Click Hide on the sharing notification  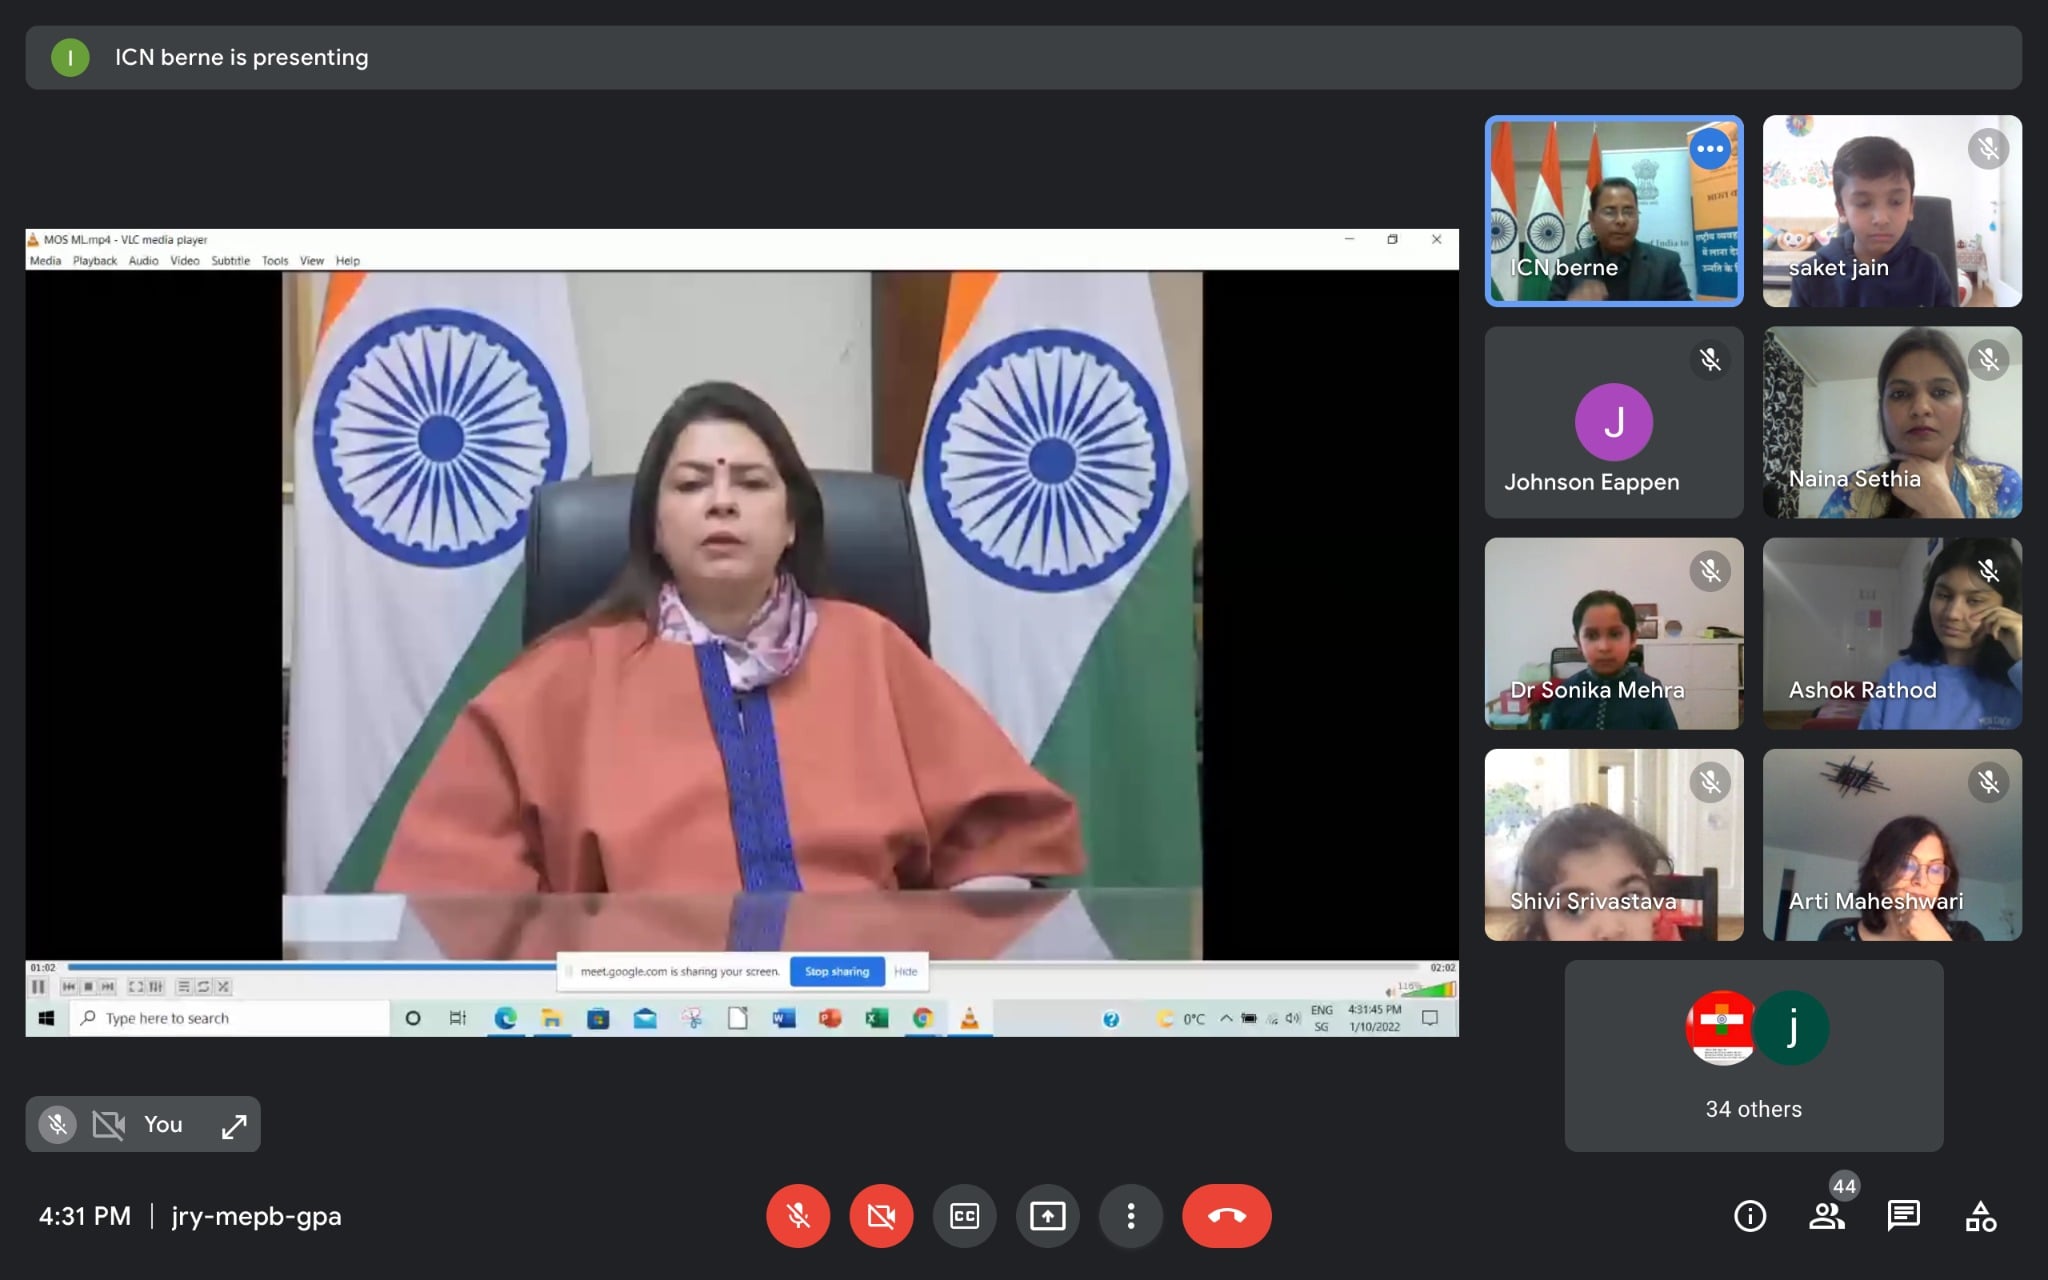tap(905, 971)
